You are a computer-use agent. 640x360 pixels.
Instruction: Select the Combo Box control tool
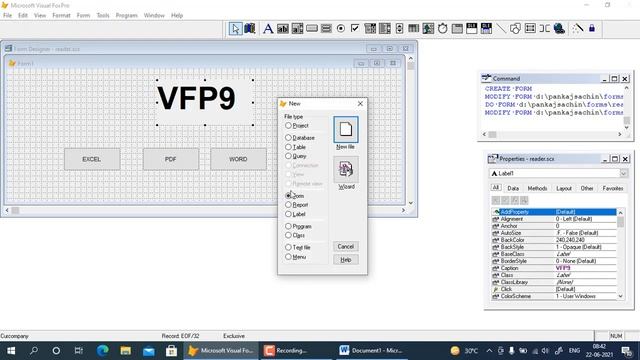click(370, 29)
